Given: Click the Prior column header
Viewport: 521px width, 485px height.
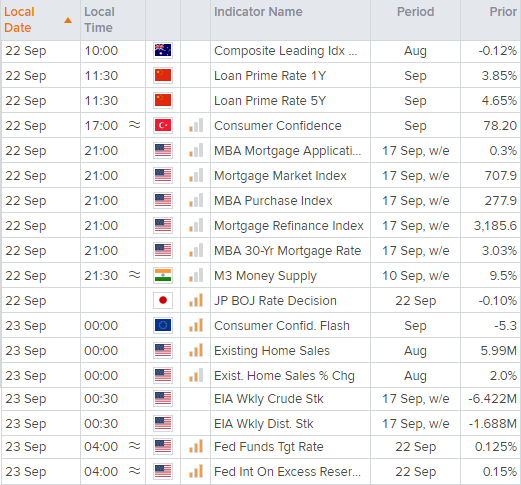Looking at the screenshot, I should pyautogui.click(x=503, y=12).
